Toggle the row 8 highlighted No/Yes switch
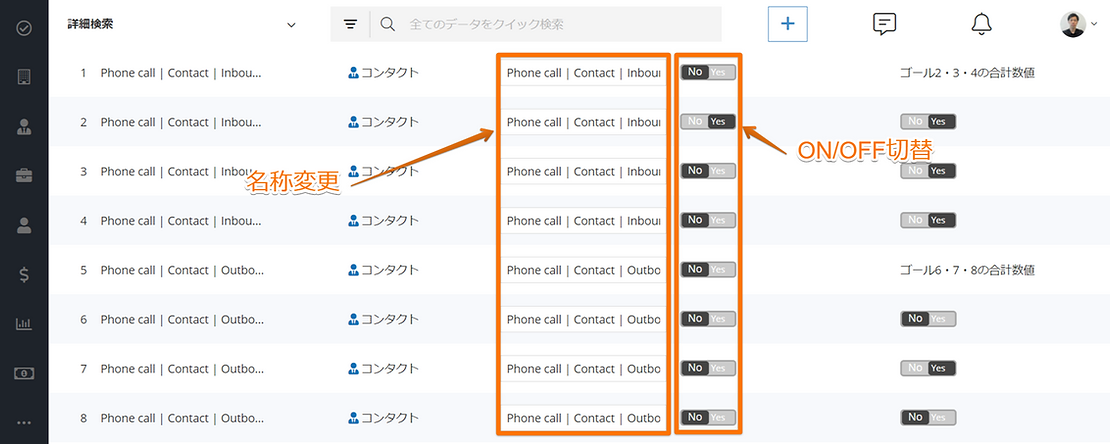The image size is (1110, 444). coord(708,417)
